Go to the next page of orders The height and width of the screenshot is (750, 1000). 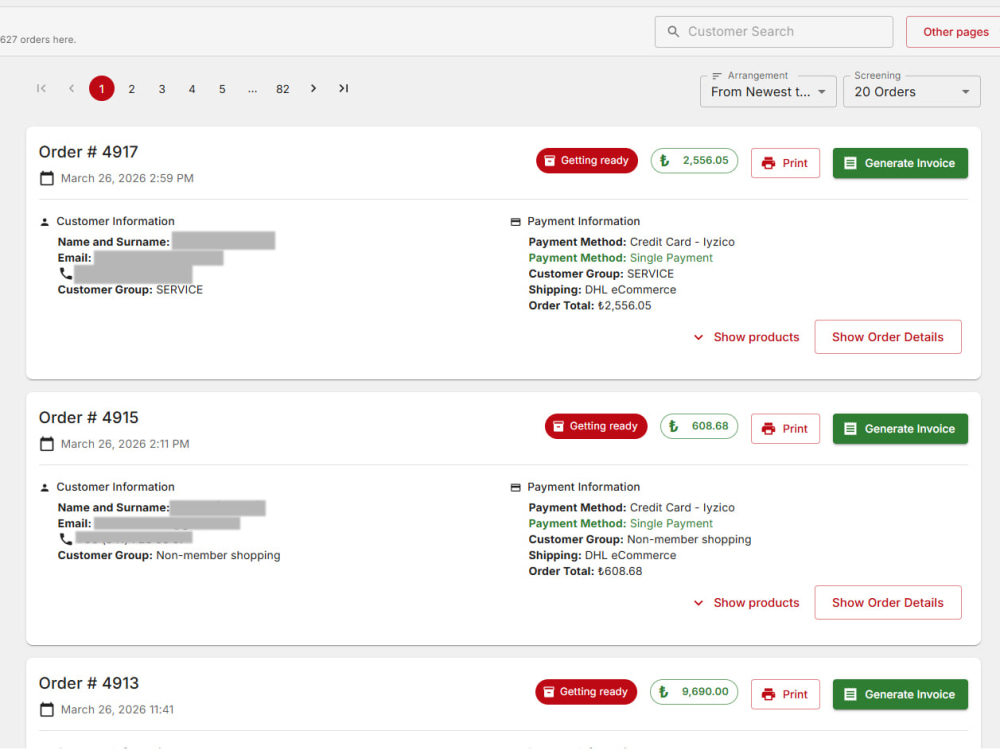[x=313, y=89]
